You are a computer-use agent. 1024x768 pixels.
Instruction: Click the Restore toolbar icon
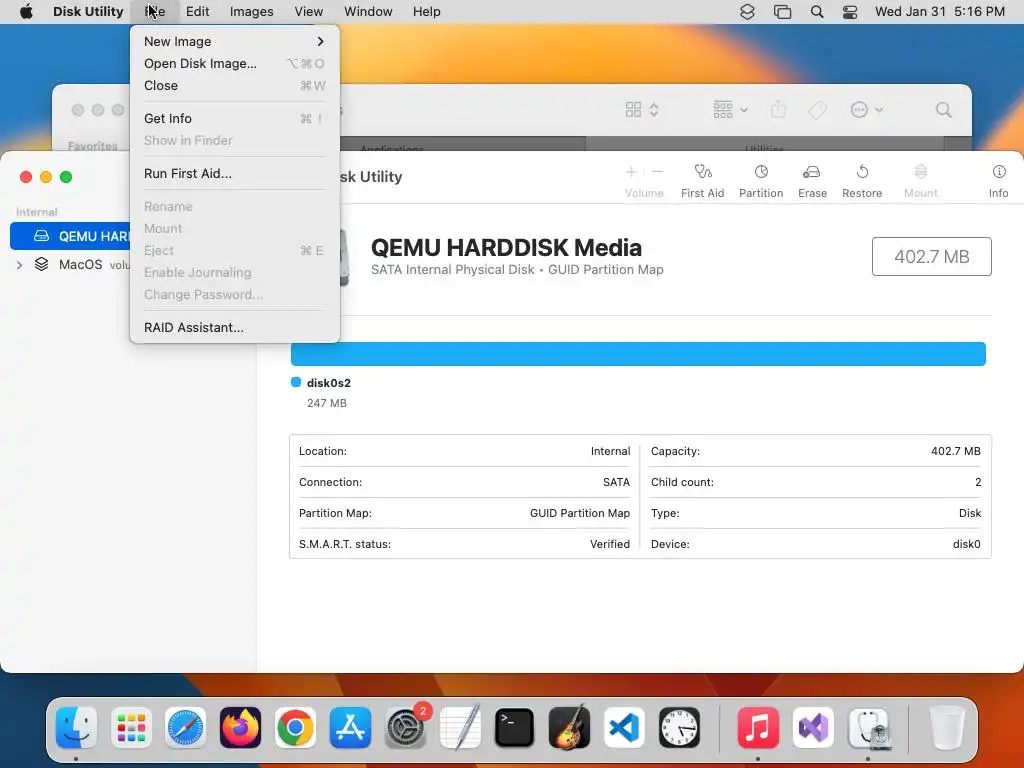pyautogui.click(x=862, y=172)
